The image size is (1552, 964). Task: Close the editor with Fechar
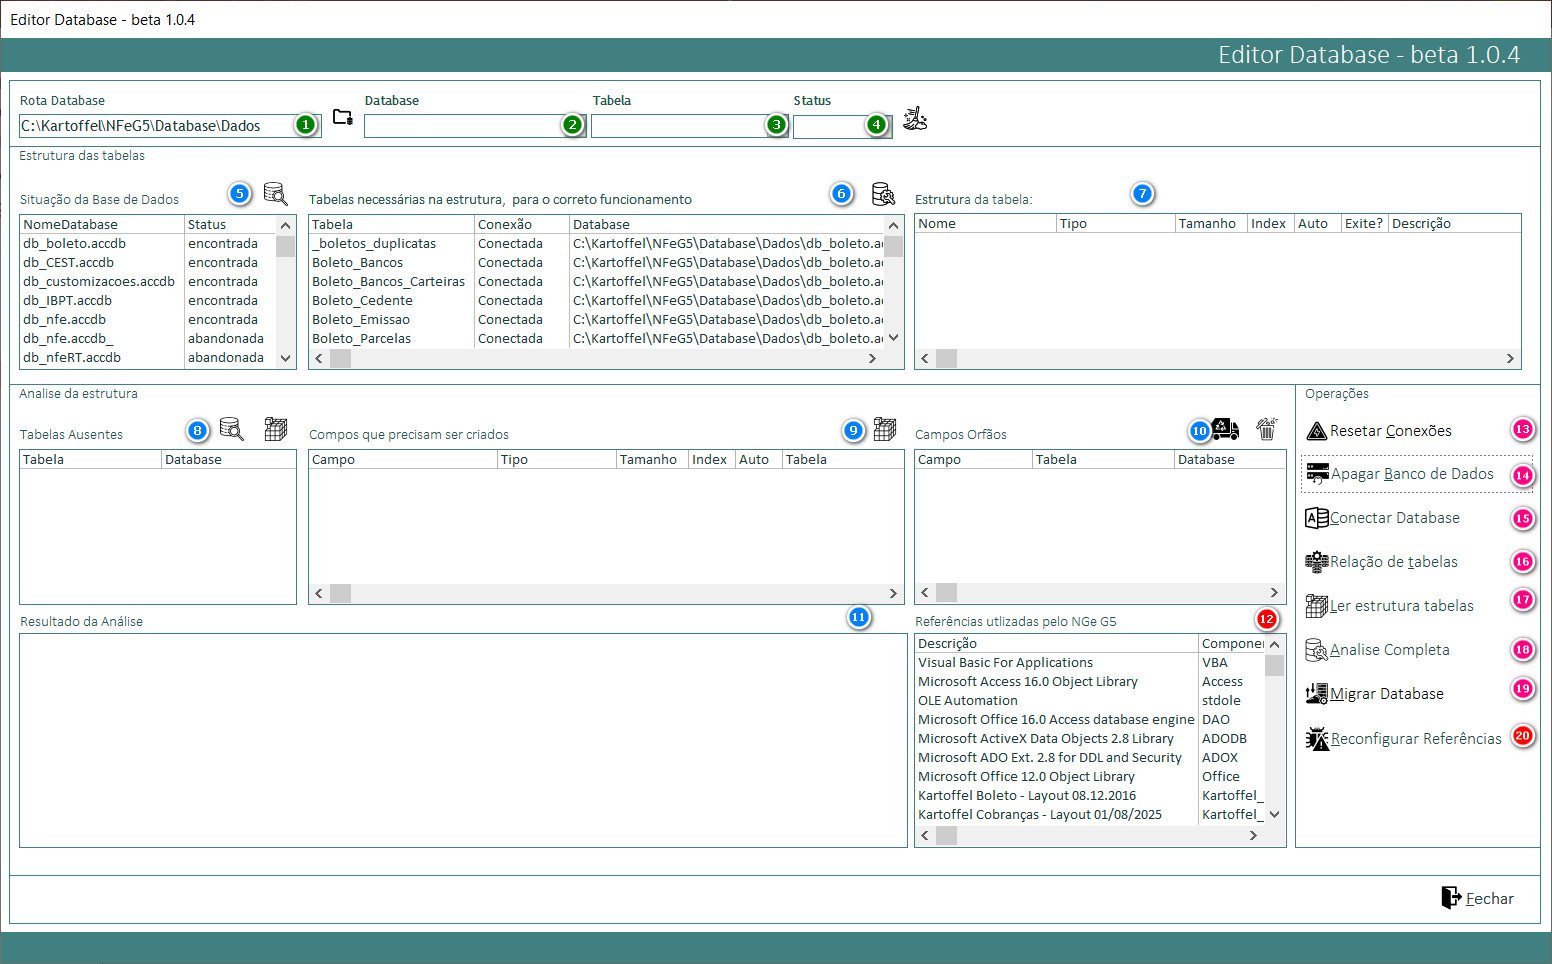click(1478, 898)
